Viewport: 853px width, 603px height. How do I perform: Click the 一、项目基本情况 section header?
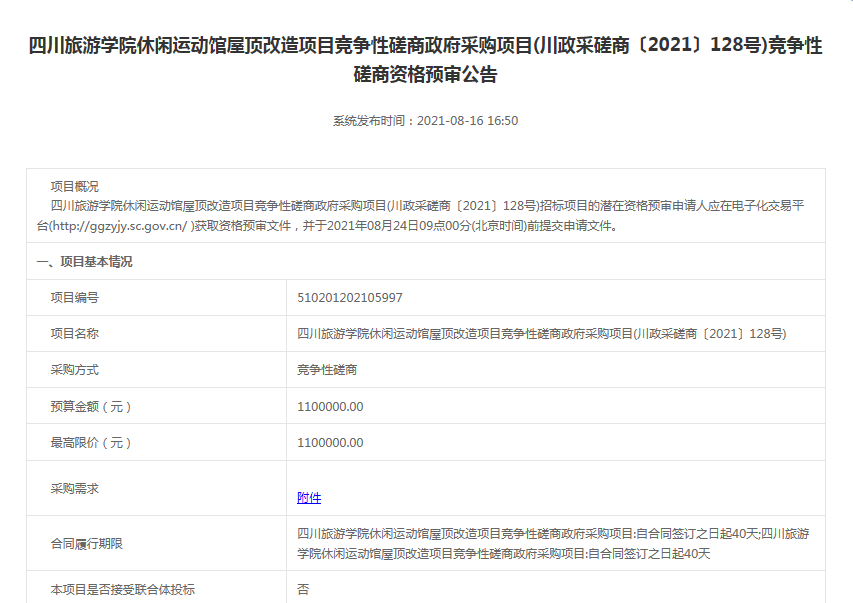coord(84,262)
